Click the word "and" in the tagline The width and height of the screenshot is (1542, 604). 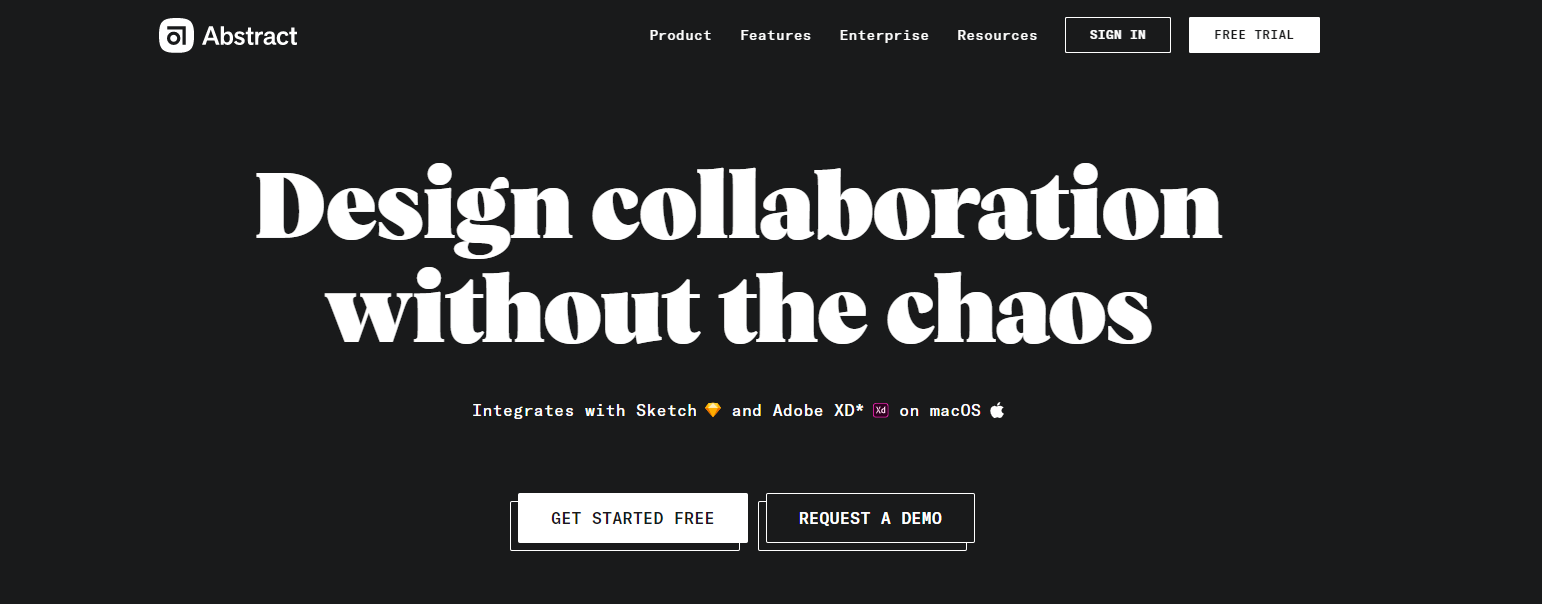tap(747, 410)
